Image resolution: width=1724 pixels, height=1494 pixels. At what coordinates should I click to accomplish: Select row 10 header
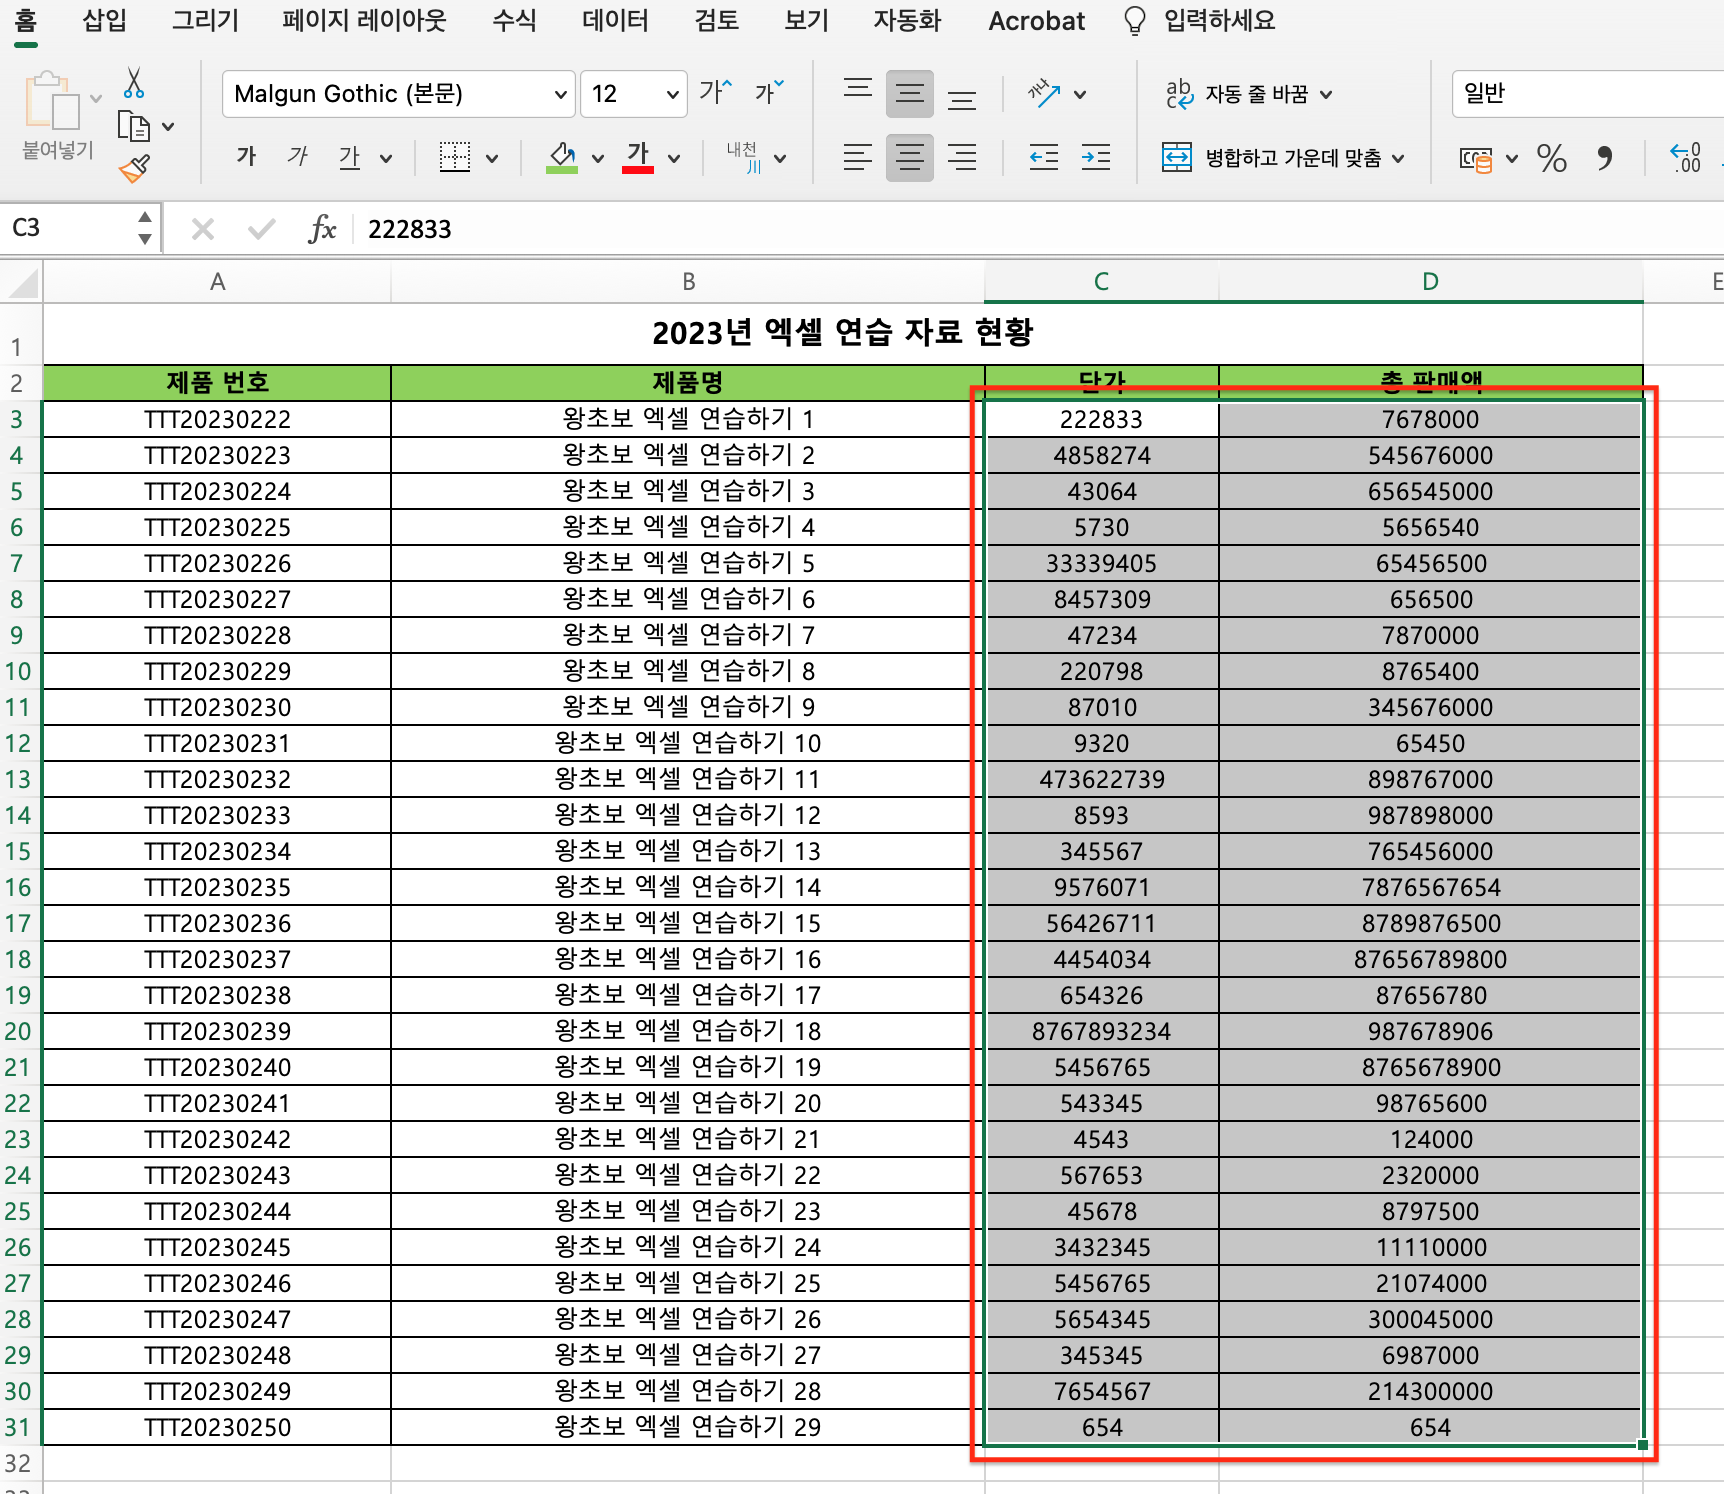19,671
